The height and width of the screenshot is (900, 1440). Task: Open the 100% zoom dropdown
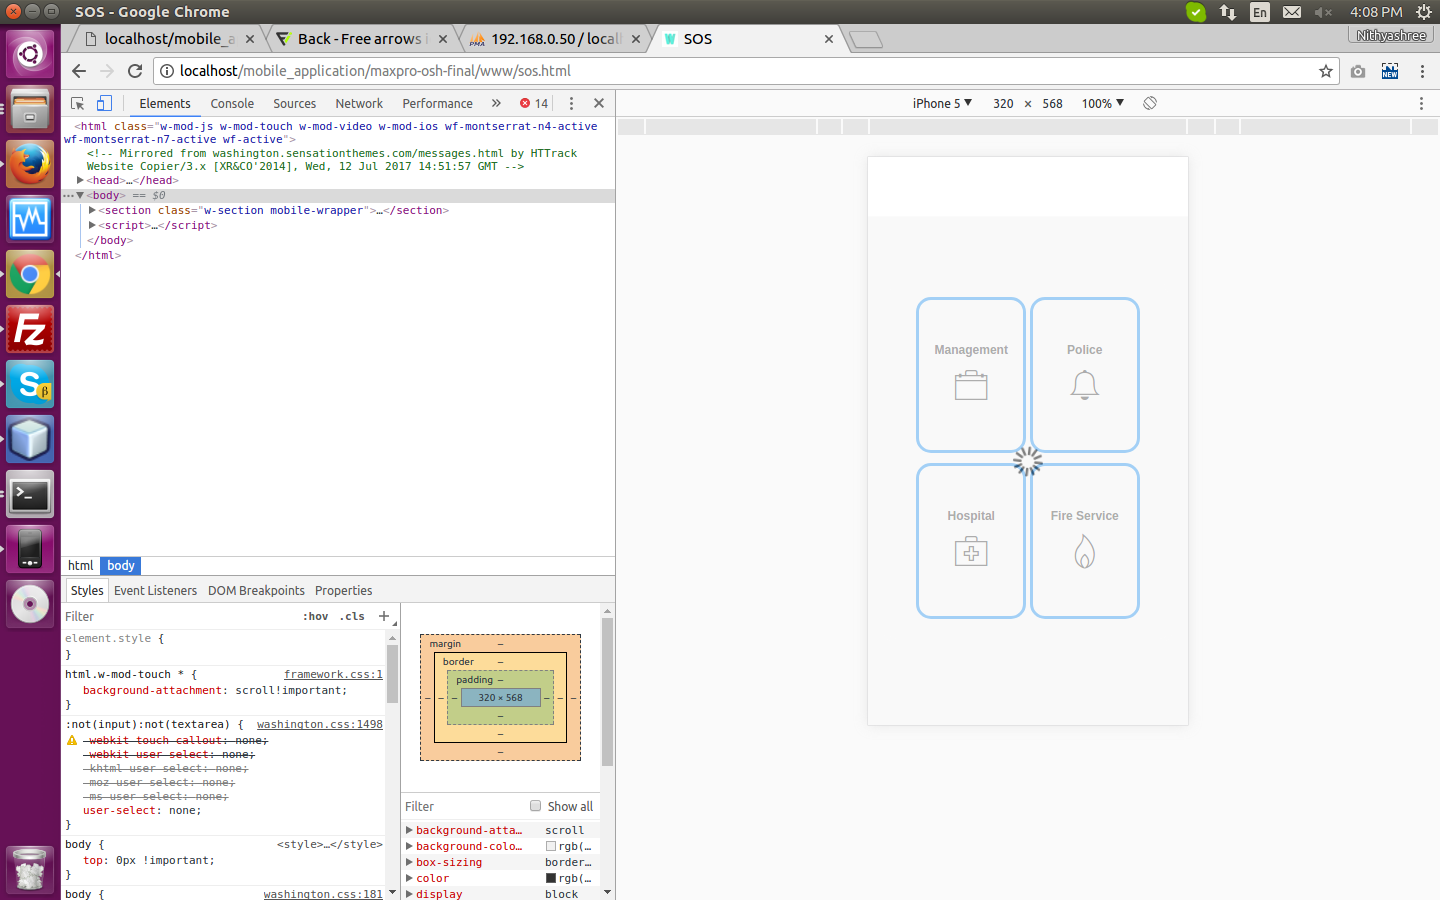pos(1103,103)
